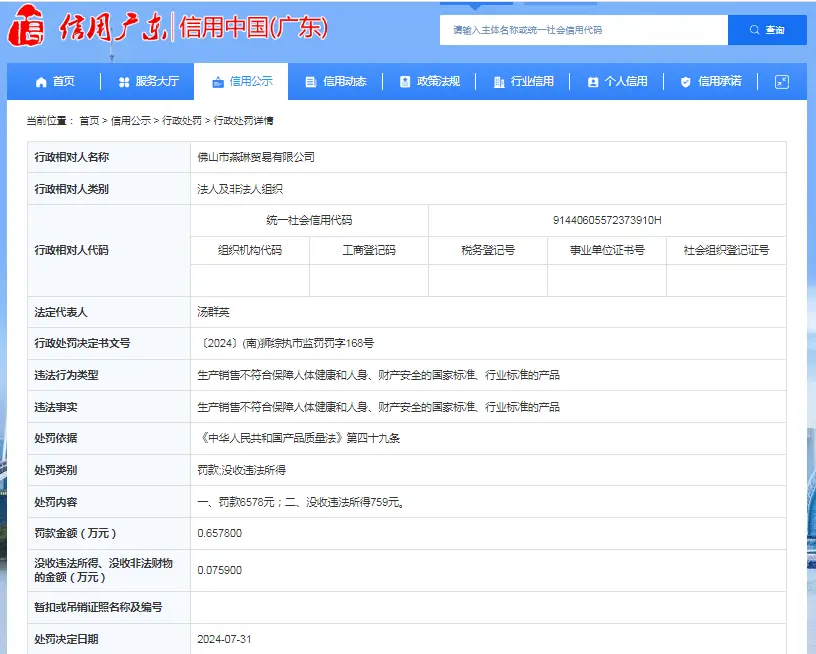Click the shield icon beside 信用承诺
The width and height of the screenshot is (816, 654).
[x=686, y=82]
